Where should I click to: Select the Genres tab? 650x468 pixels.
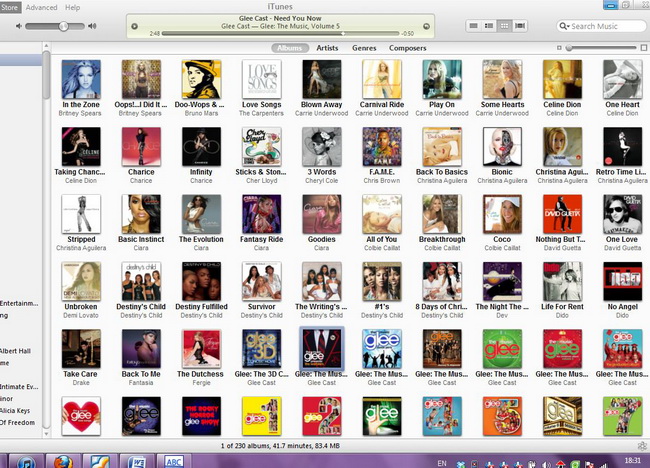[x=364, y=48]
